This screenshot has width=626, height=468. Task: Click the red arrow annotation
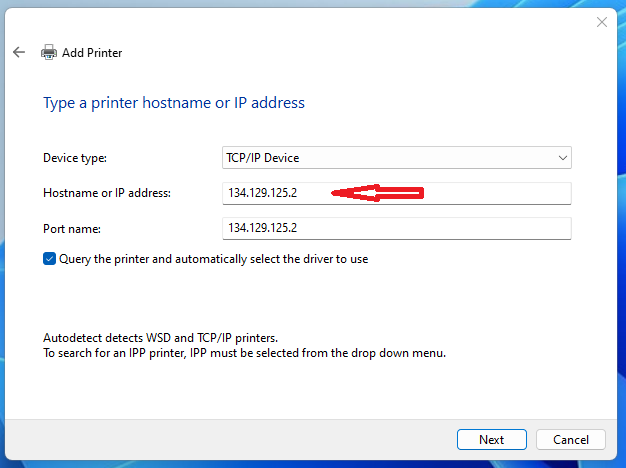378,193
